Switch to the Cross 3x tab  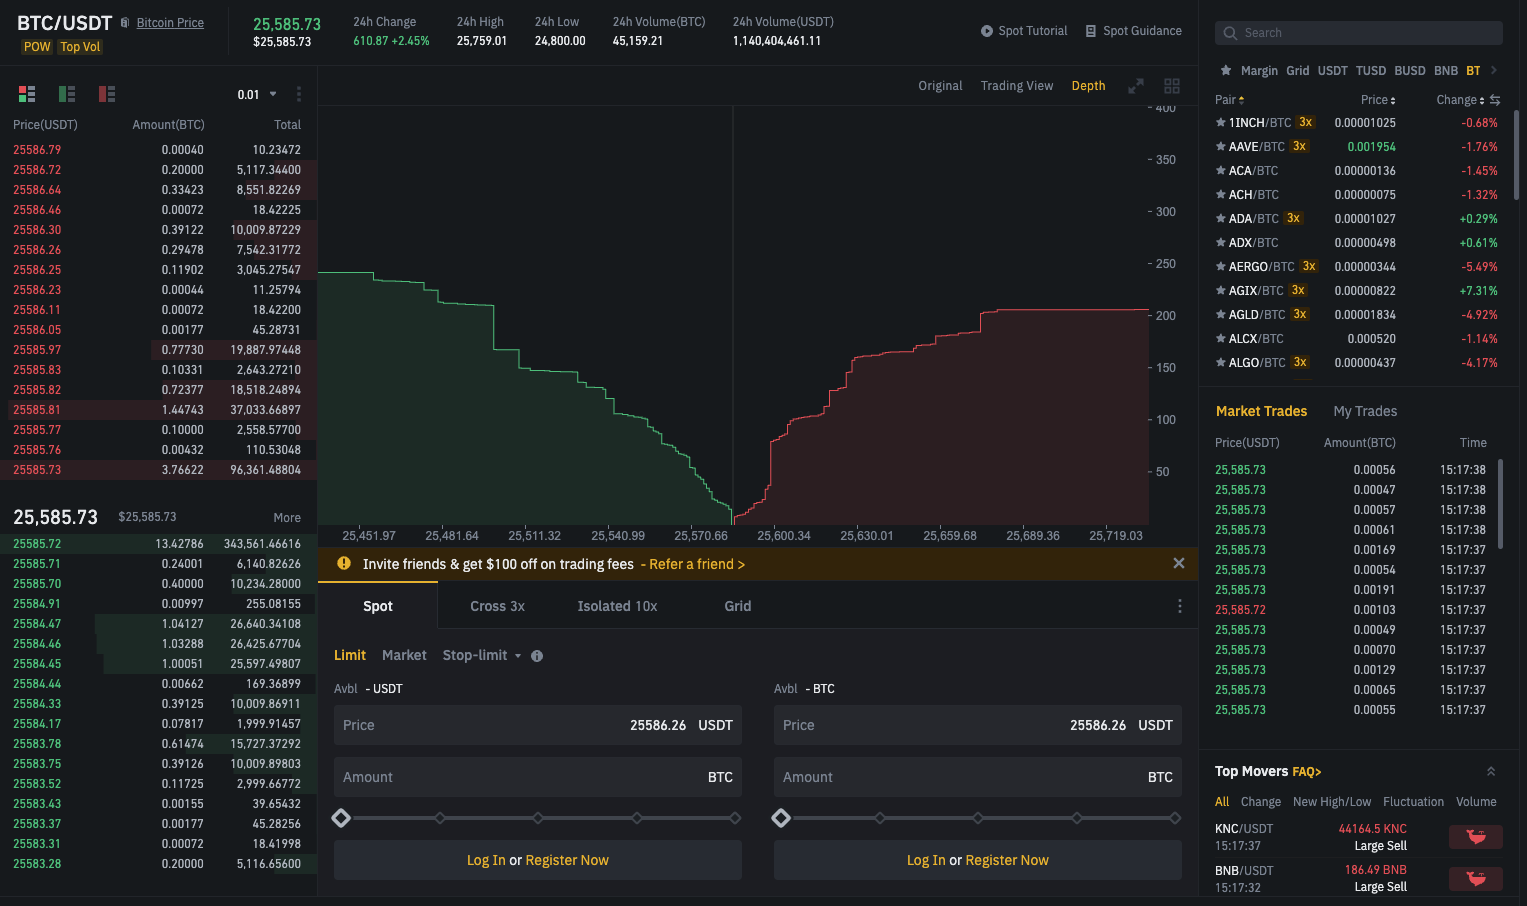click(497, 606)
